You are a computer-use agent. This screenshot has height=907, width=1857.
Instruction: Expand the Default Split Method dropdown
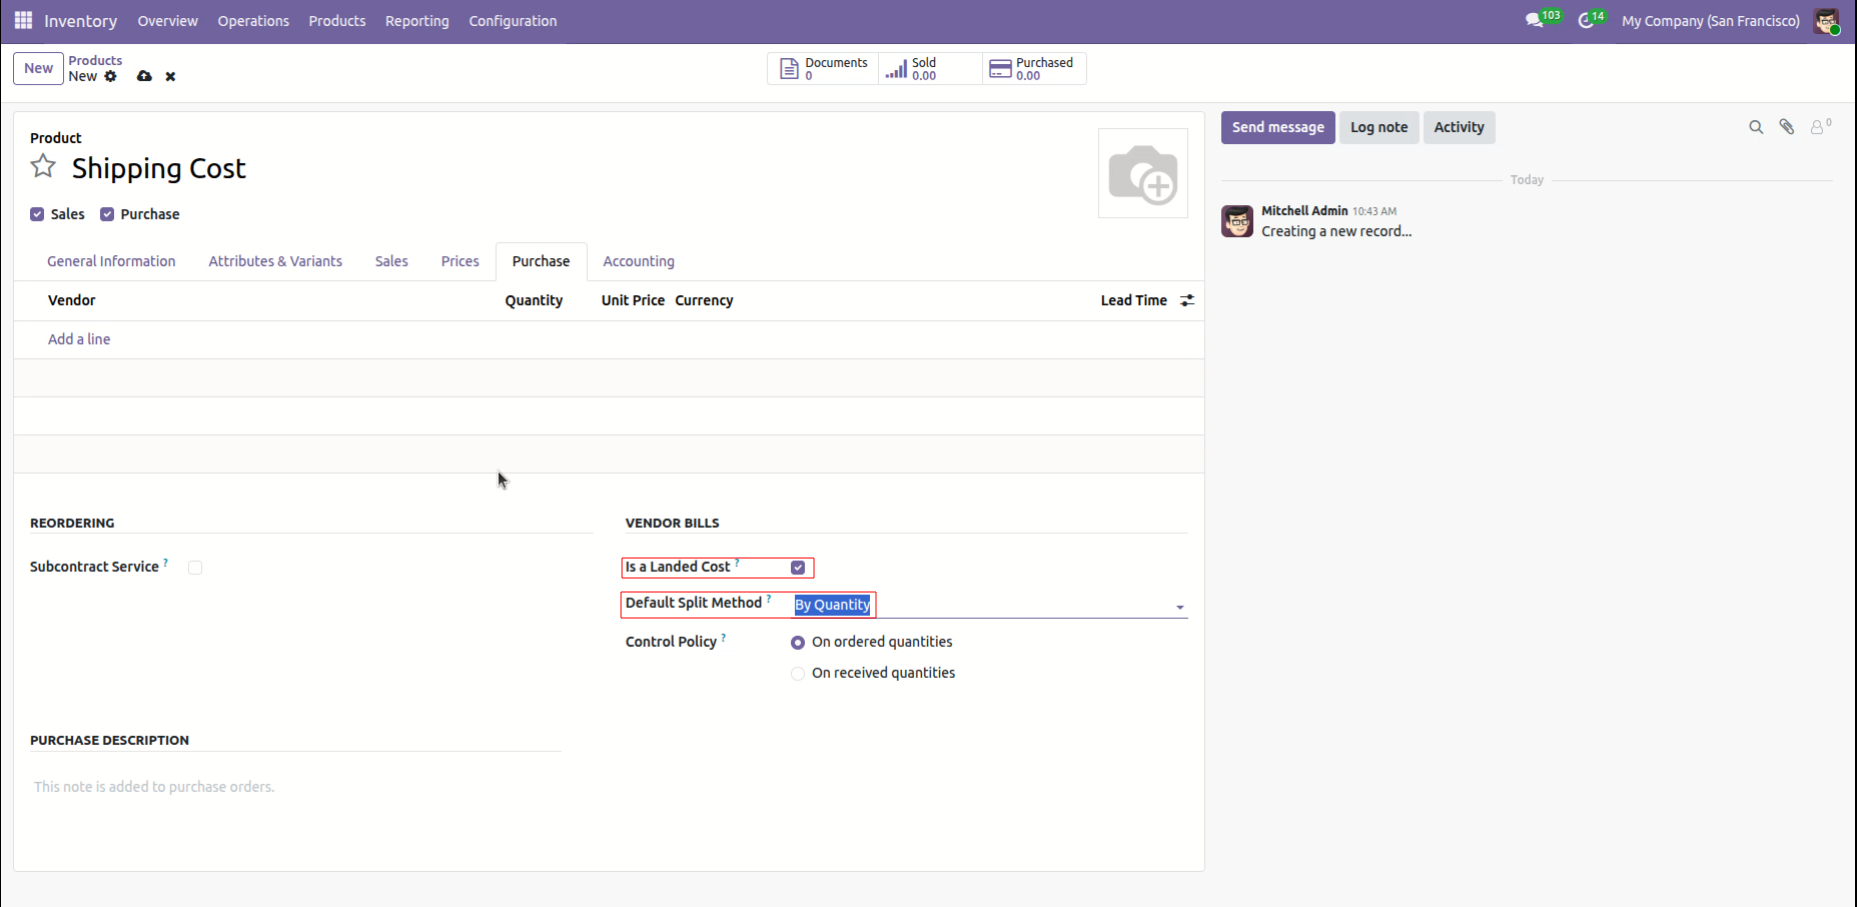[1179, 607]
